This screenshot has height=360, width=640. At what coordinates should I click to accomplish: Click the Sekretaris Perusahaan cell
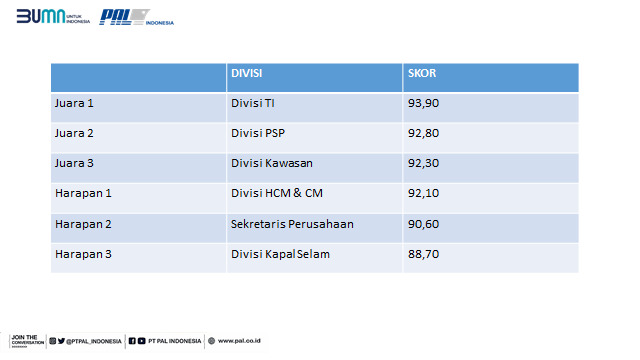314,228
